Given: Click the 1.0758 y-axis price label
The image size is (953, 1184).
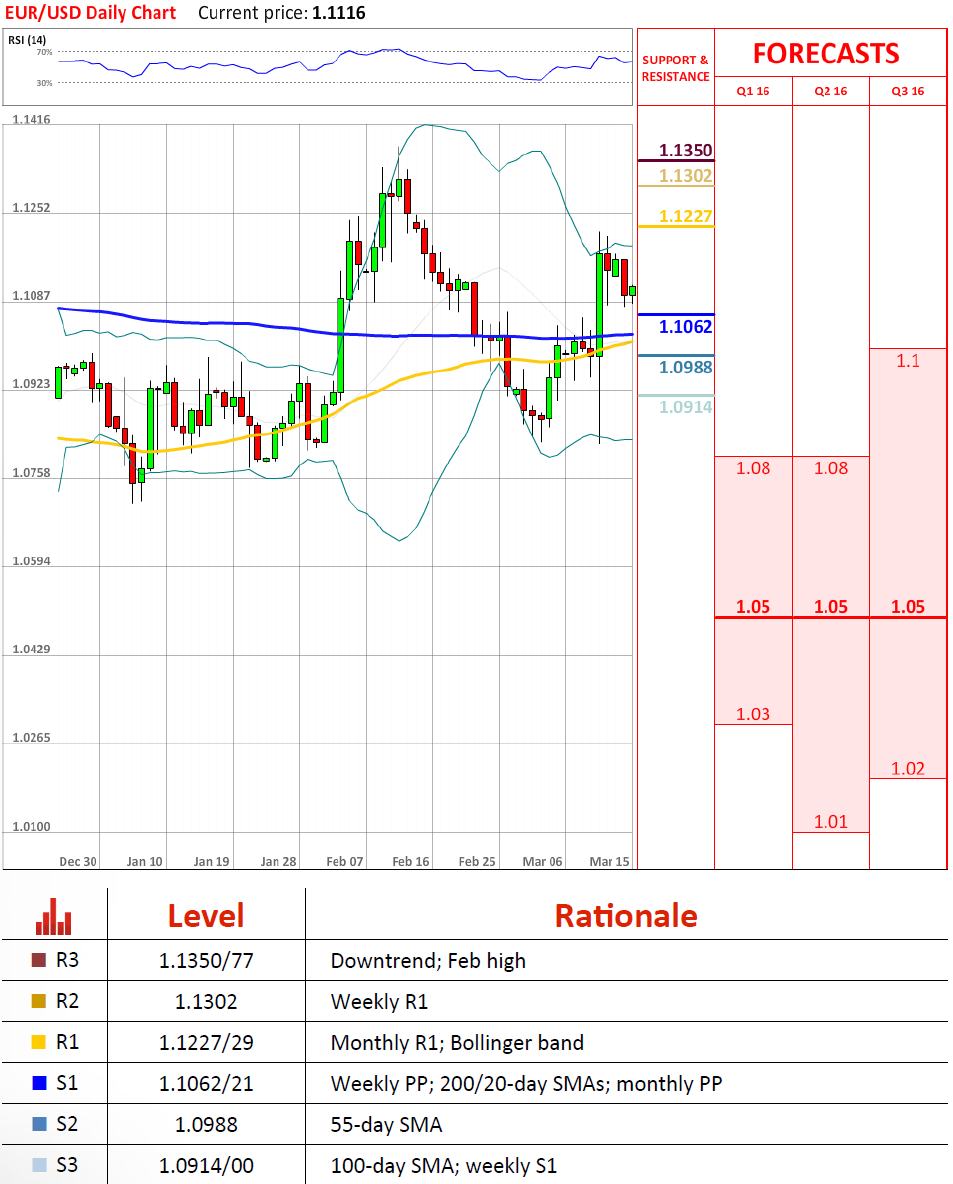Looking at the screenshot, I should click(x=31, y=473).
